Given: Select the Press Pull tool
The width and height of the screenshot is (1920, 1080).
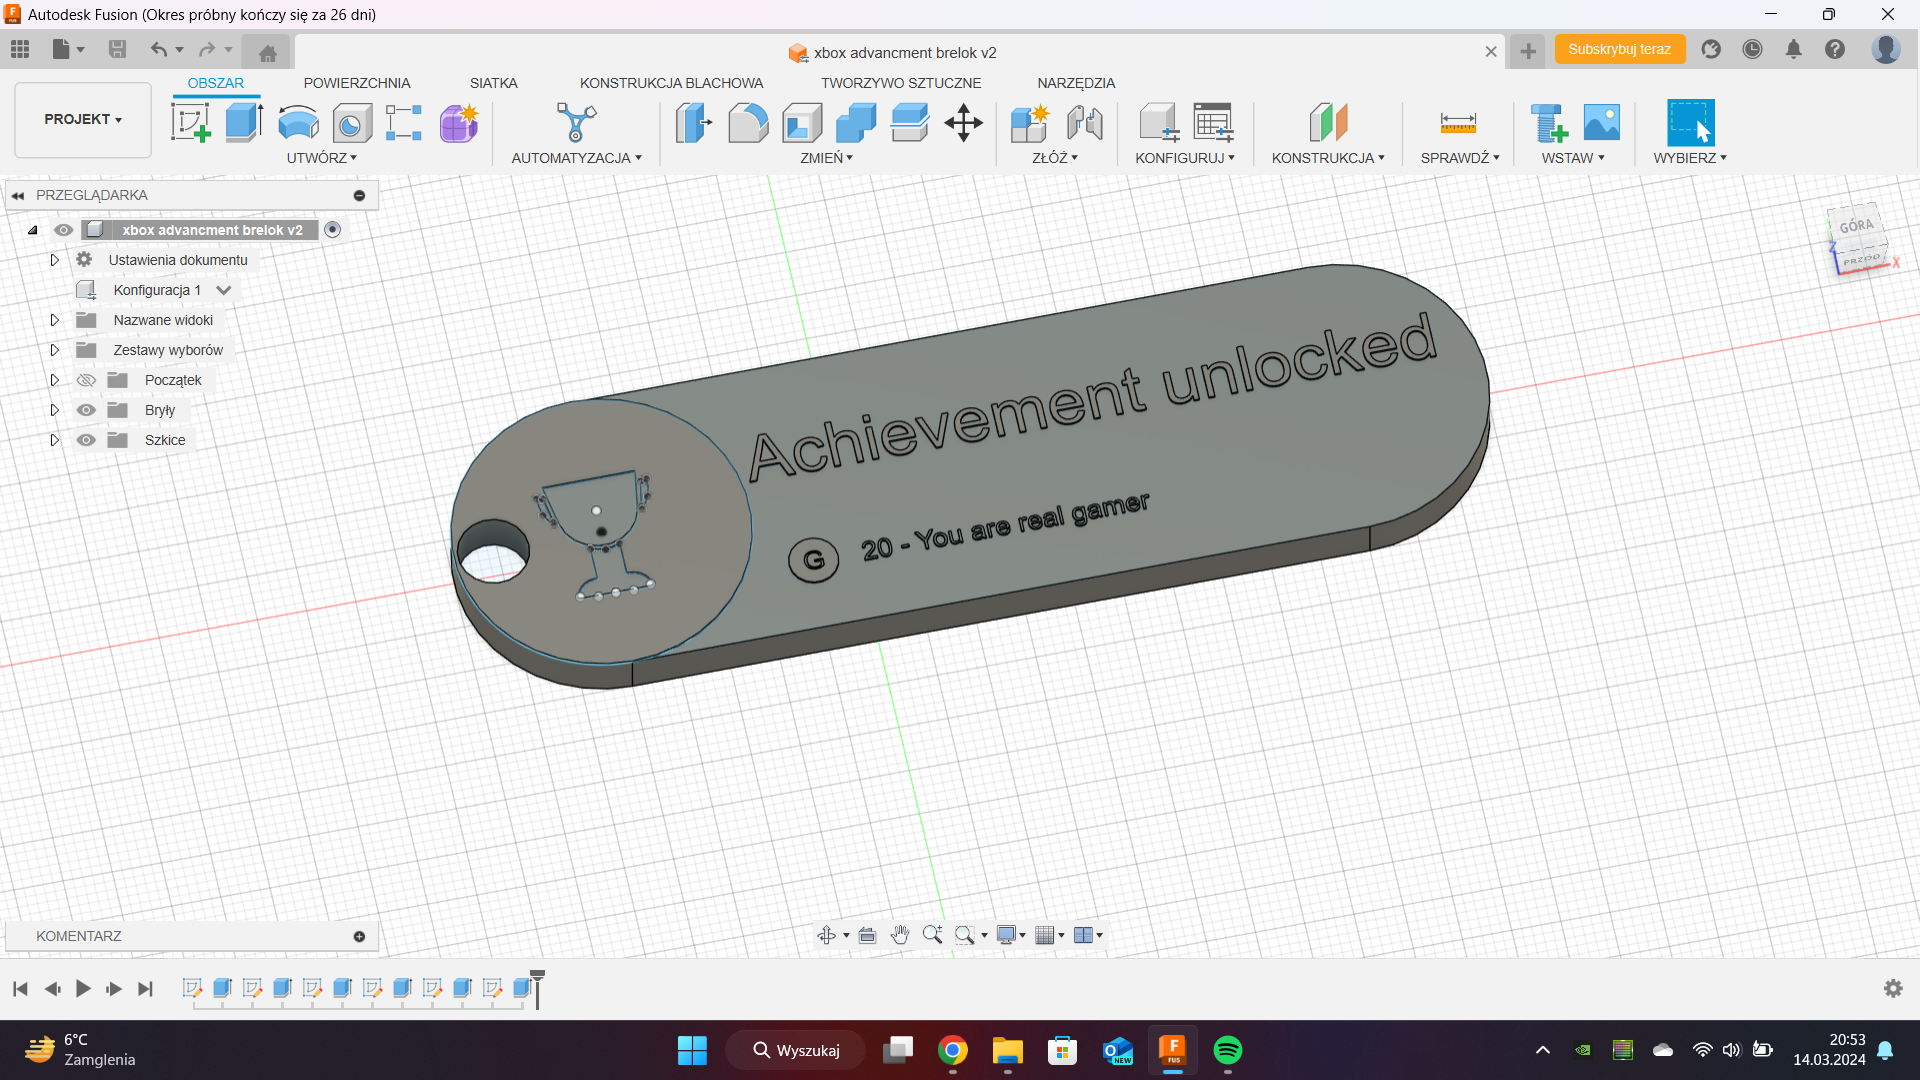Looking at the screenshot, I should click(x=694, y=123).
